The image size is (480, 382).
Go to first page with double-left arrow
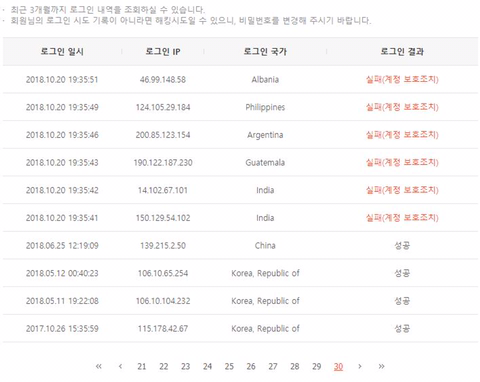pos(99,366)
